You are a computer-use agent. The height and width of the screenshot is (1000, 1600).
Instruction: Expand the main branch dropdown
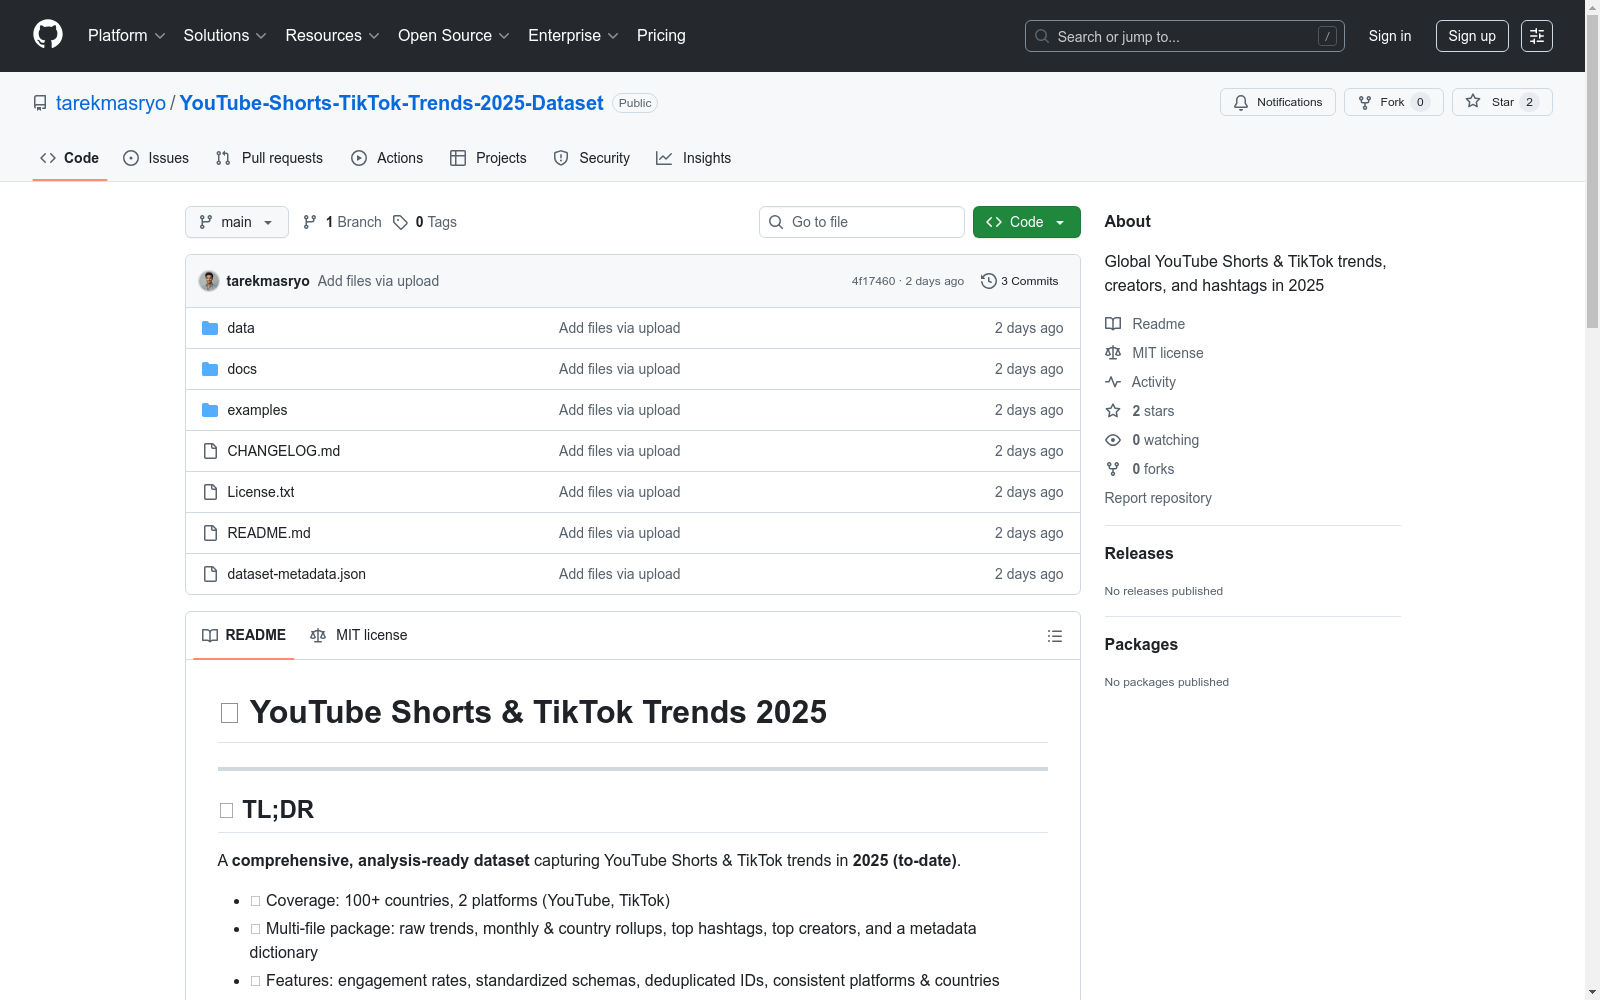point(236,222)
